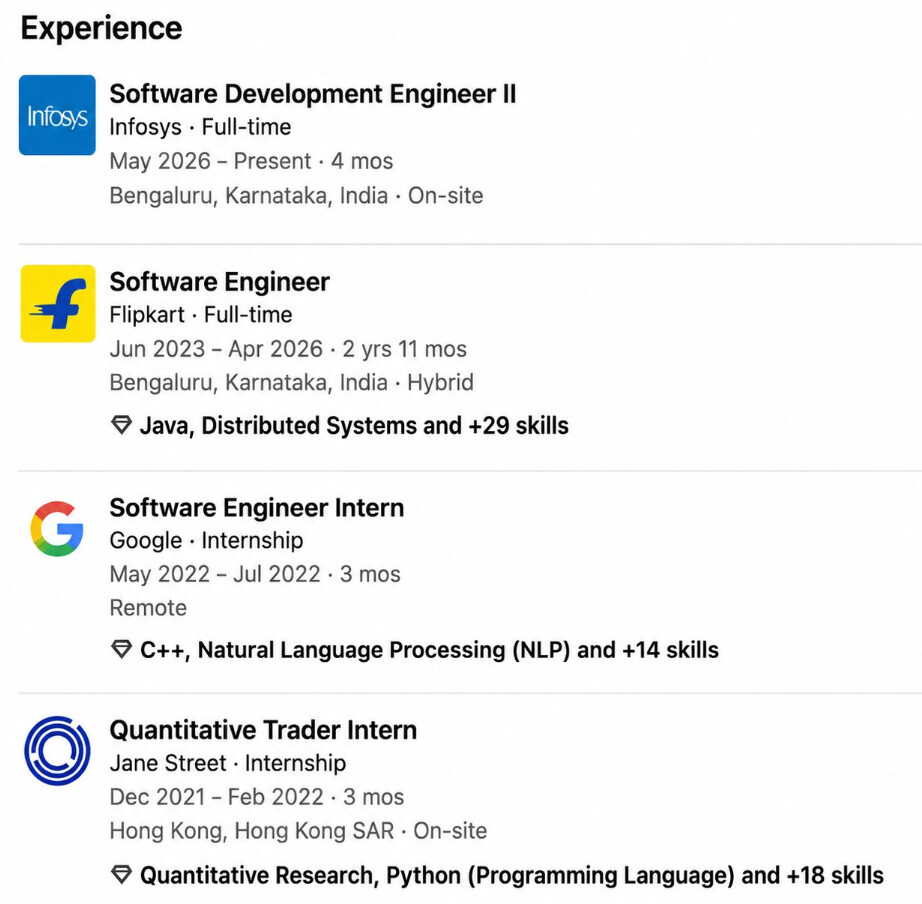Click the diamond skills icon under Jane Street

(121, 875)
